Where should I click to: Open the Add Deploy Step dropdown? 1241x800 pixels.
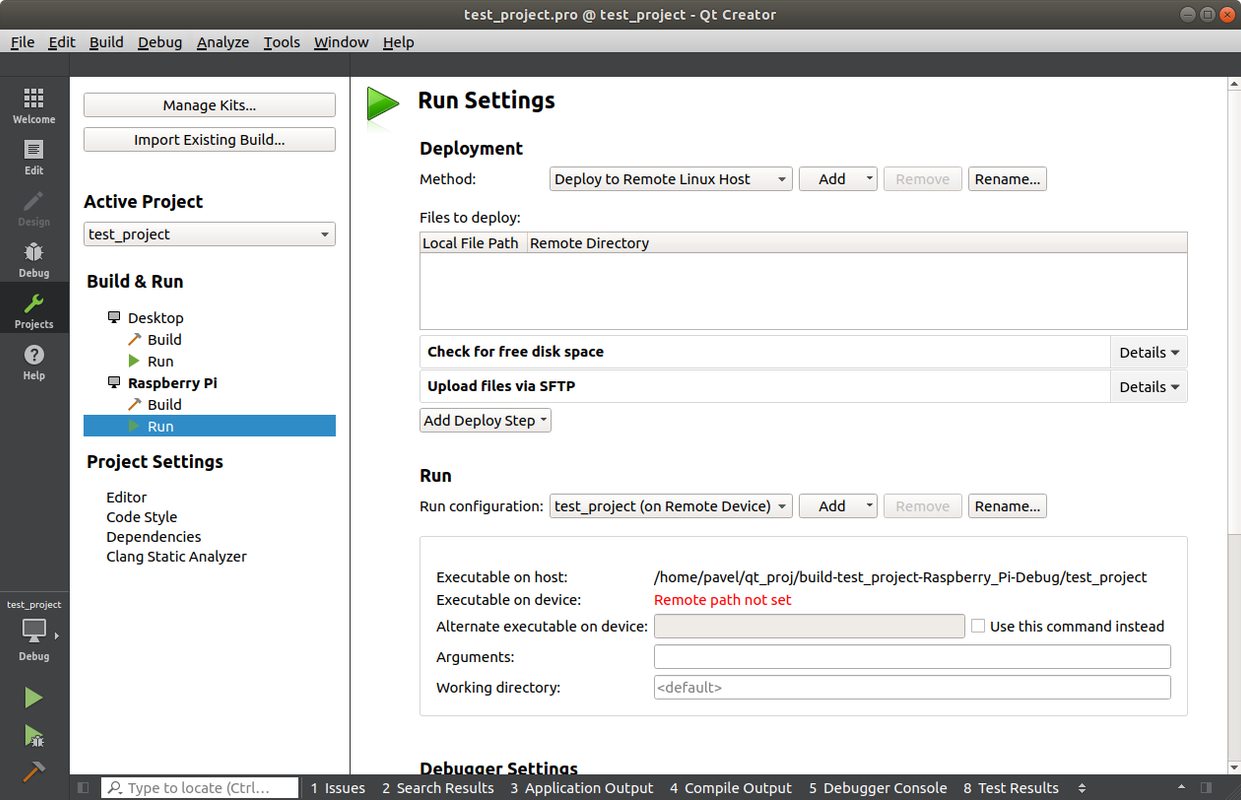[x=485, y=420]
